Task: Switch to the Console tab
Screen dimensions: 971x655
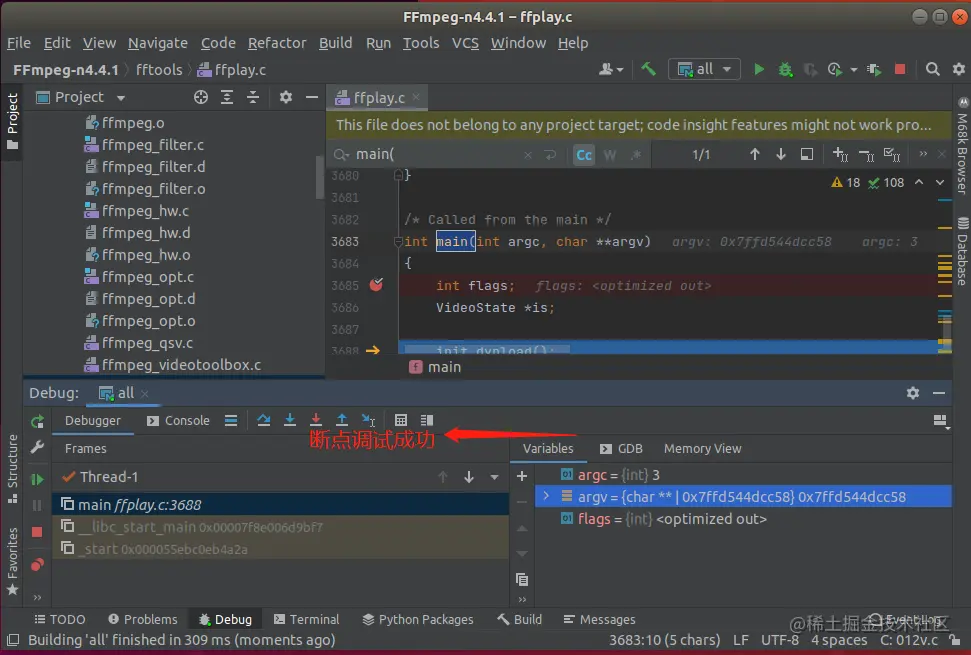Action: point(178,420)
